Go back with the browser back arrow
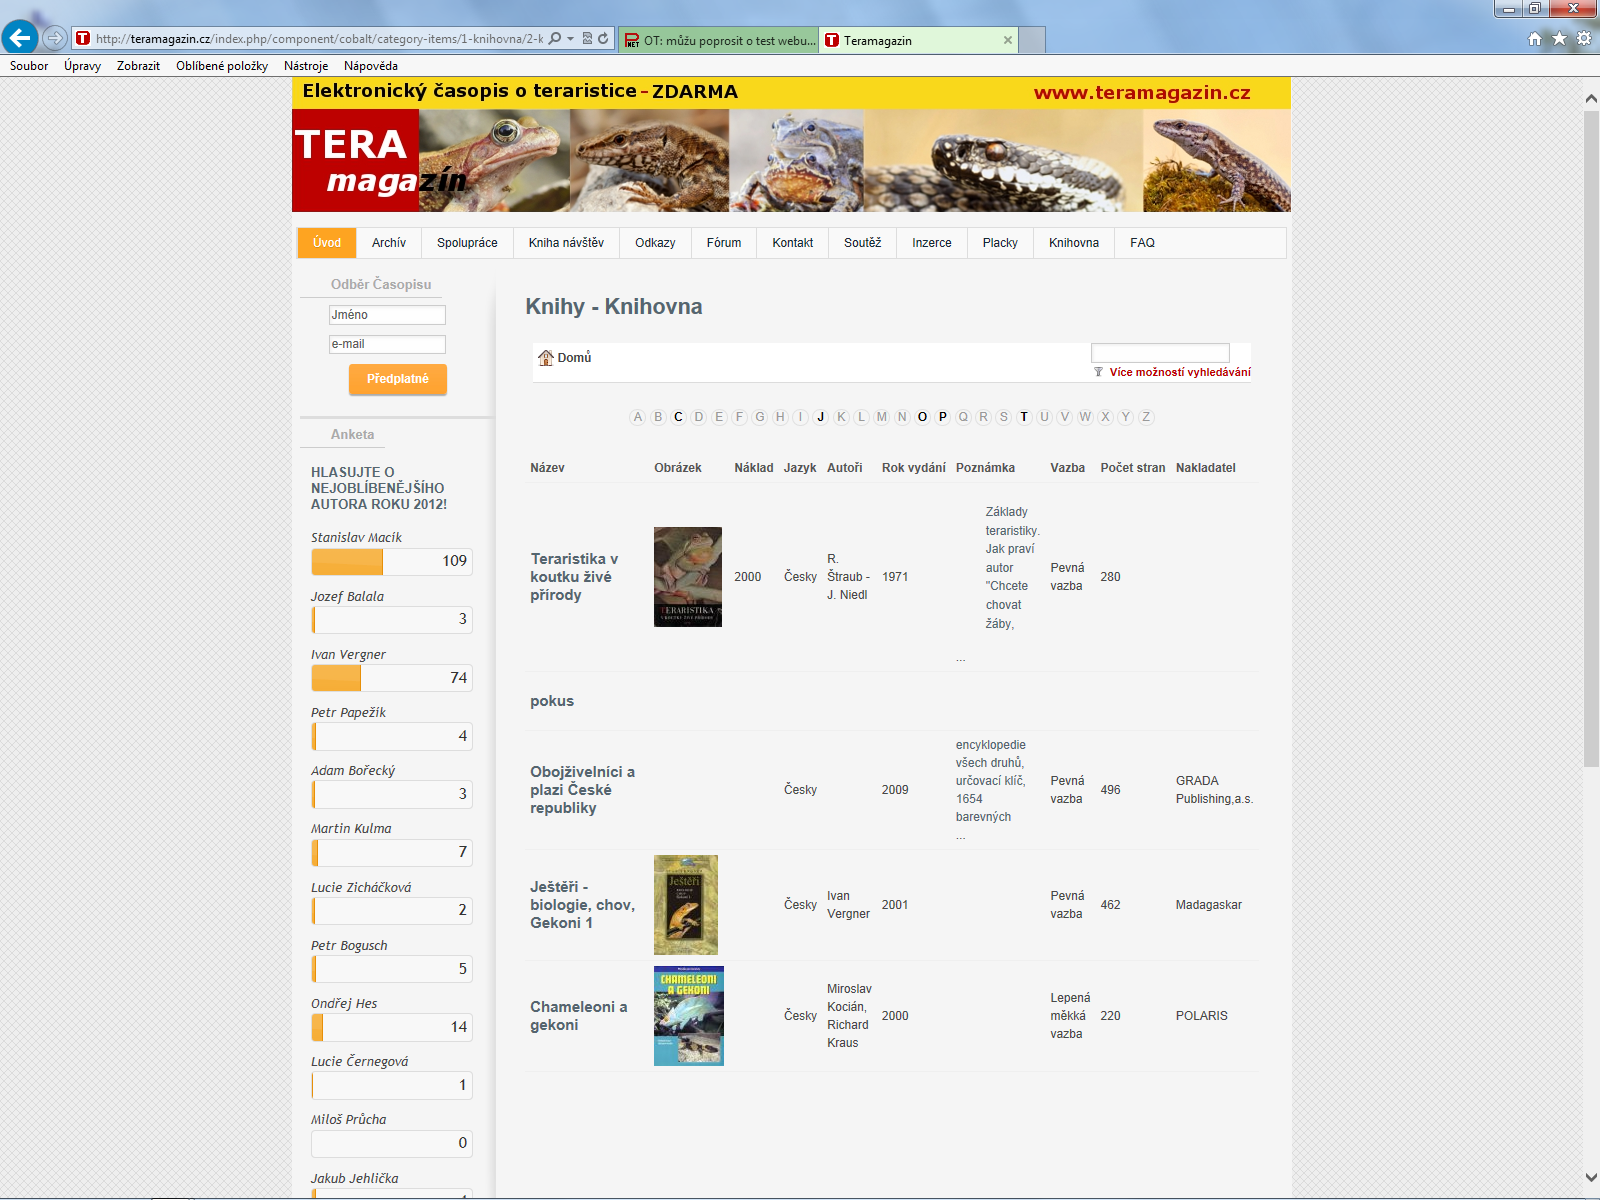This screenshot has width=1600, height=1200. coord(20,38)
